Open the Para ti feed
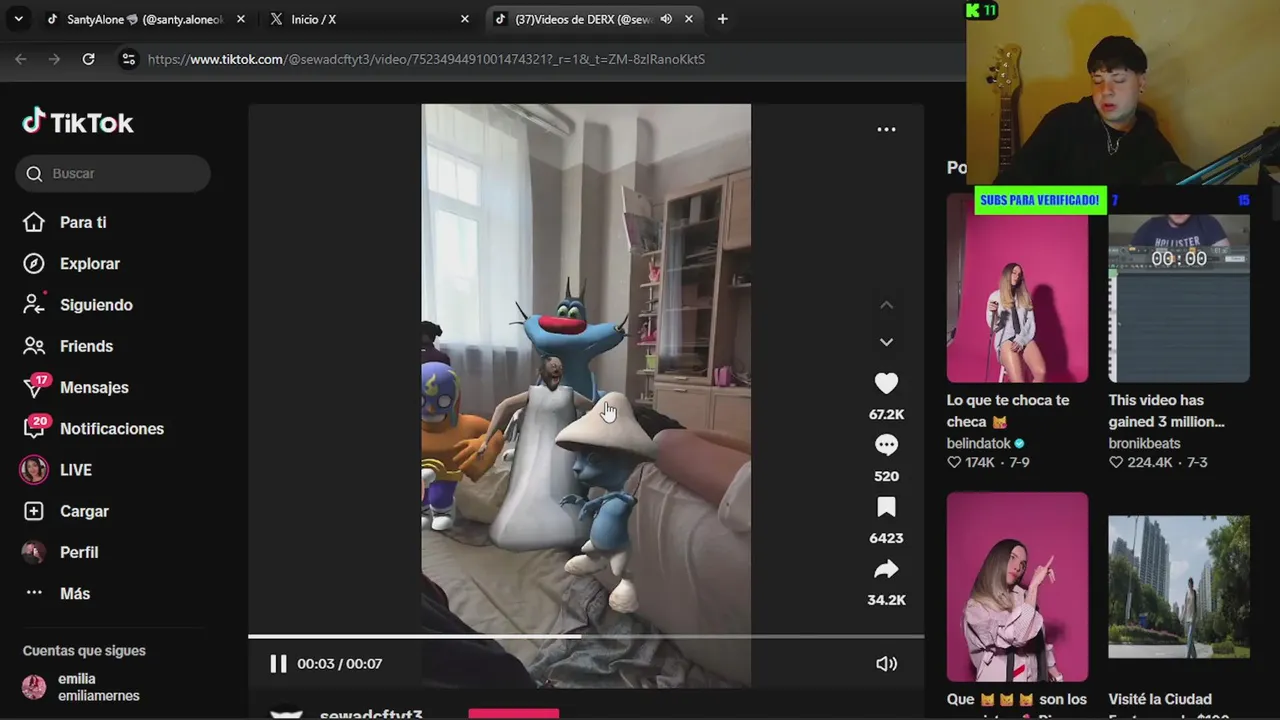Viewport: 1280px width, 720px height. click(83, 222)
